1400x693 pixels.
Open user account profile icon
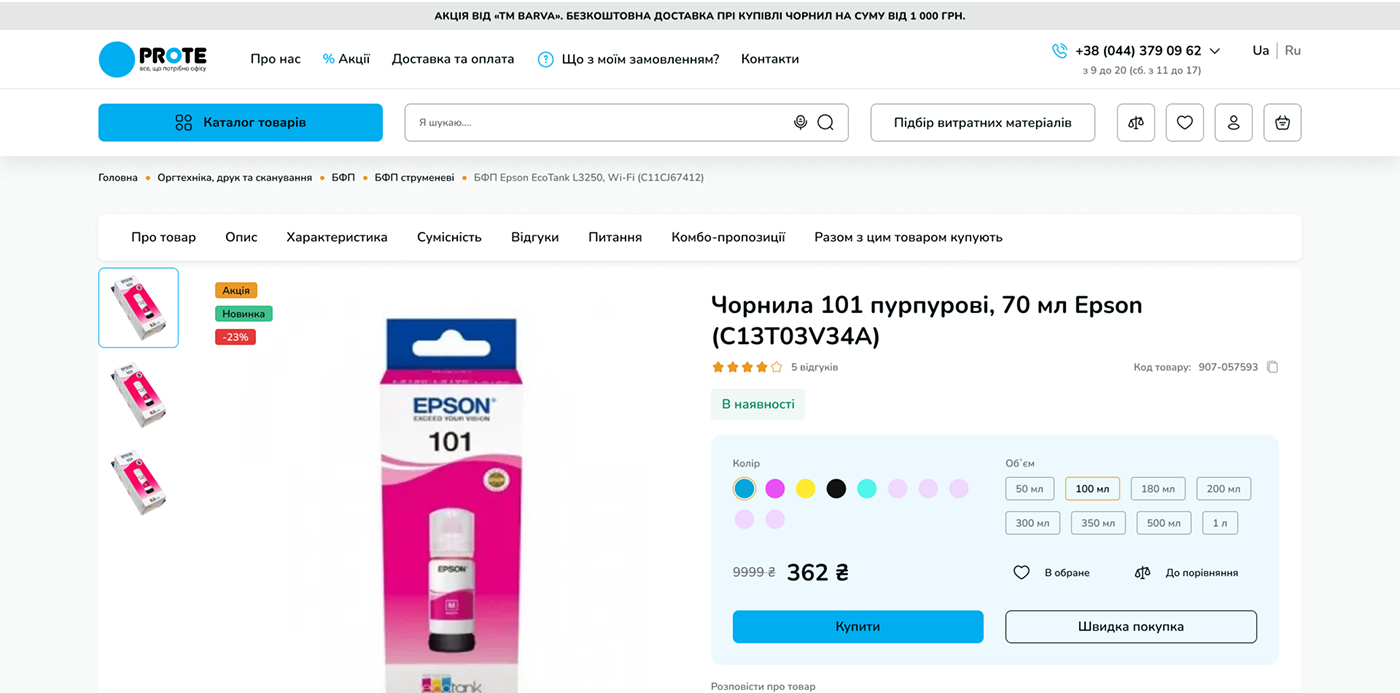click(1233, 122)
